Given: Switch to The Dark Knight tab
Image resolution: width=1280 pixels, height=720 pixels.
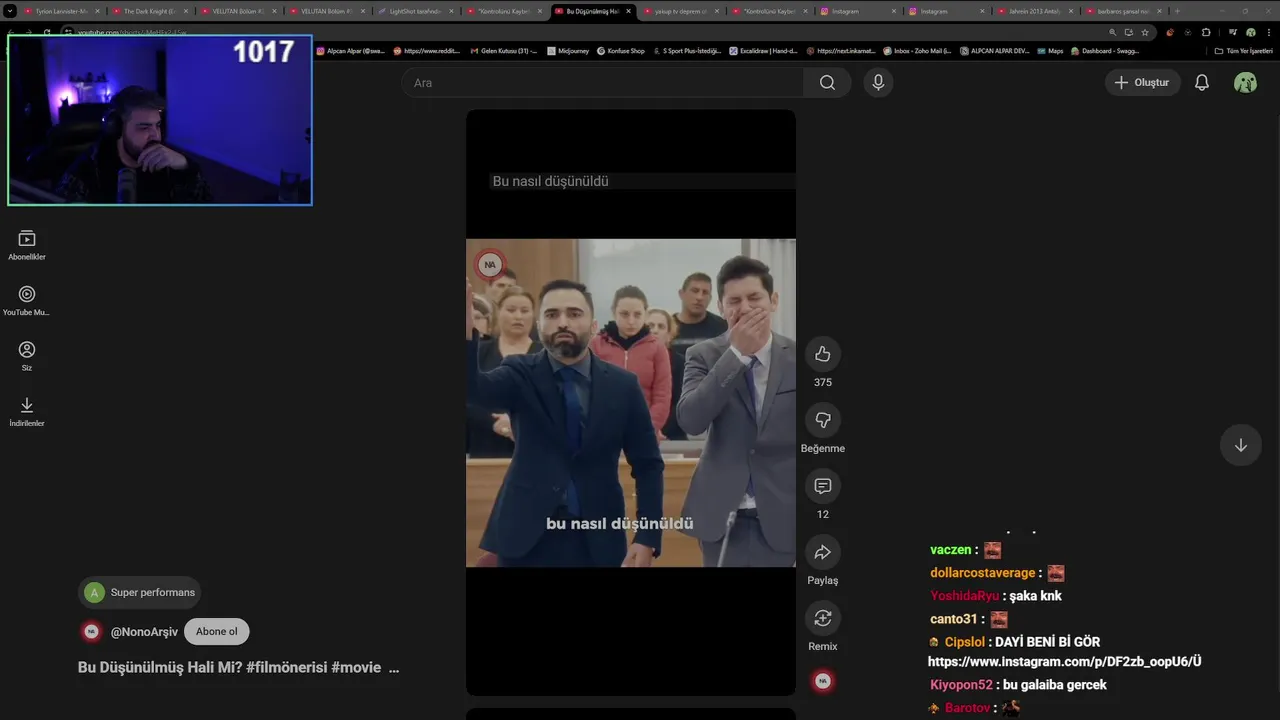Looking at the screenshot, I should coord(150,11).
